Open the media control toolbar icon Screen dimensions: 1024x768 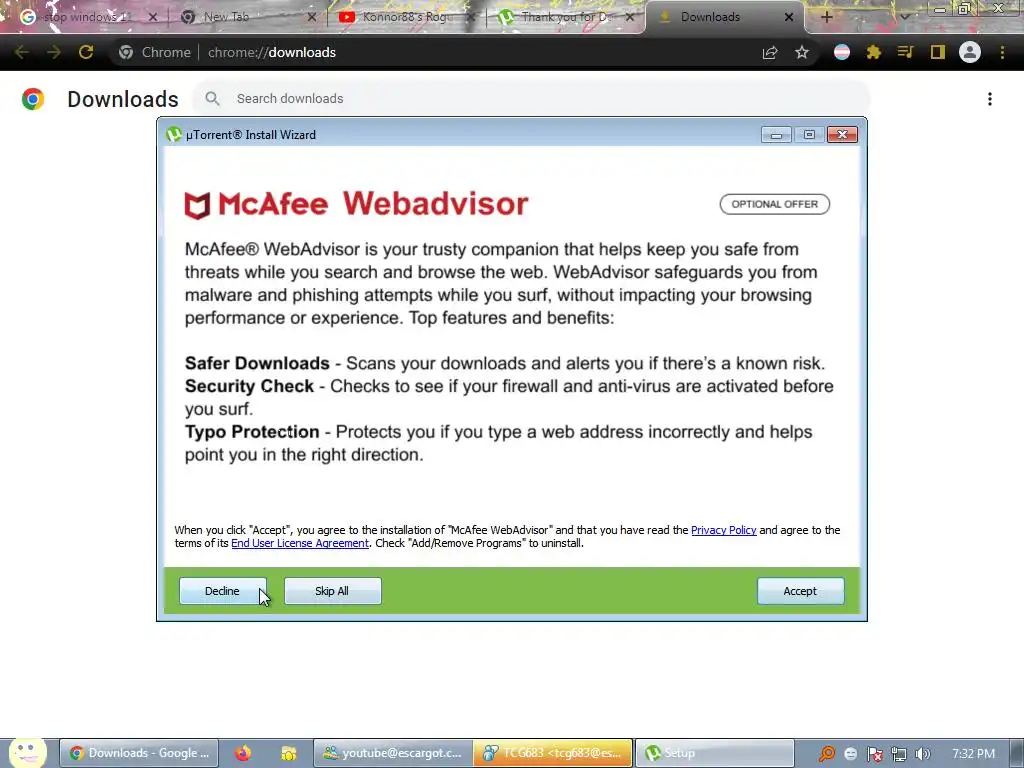[905, 52]
